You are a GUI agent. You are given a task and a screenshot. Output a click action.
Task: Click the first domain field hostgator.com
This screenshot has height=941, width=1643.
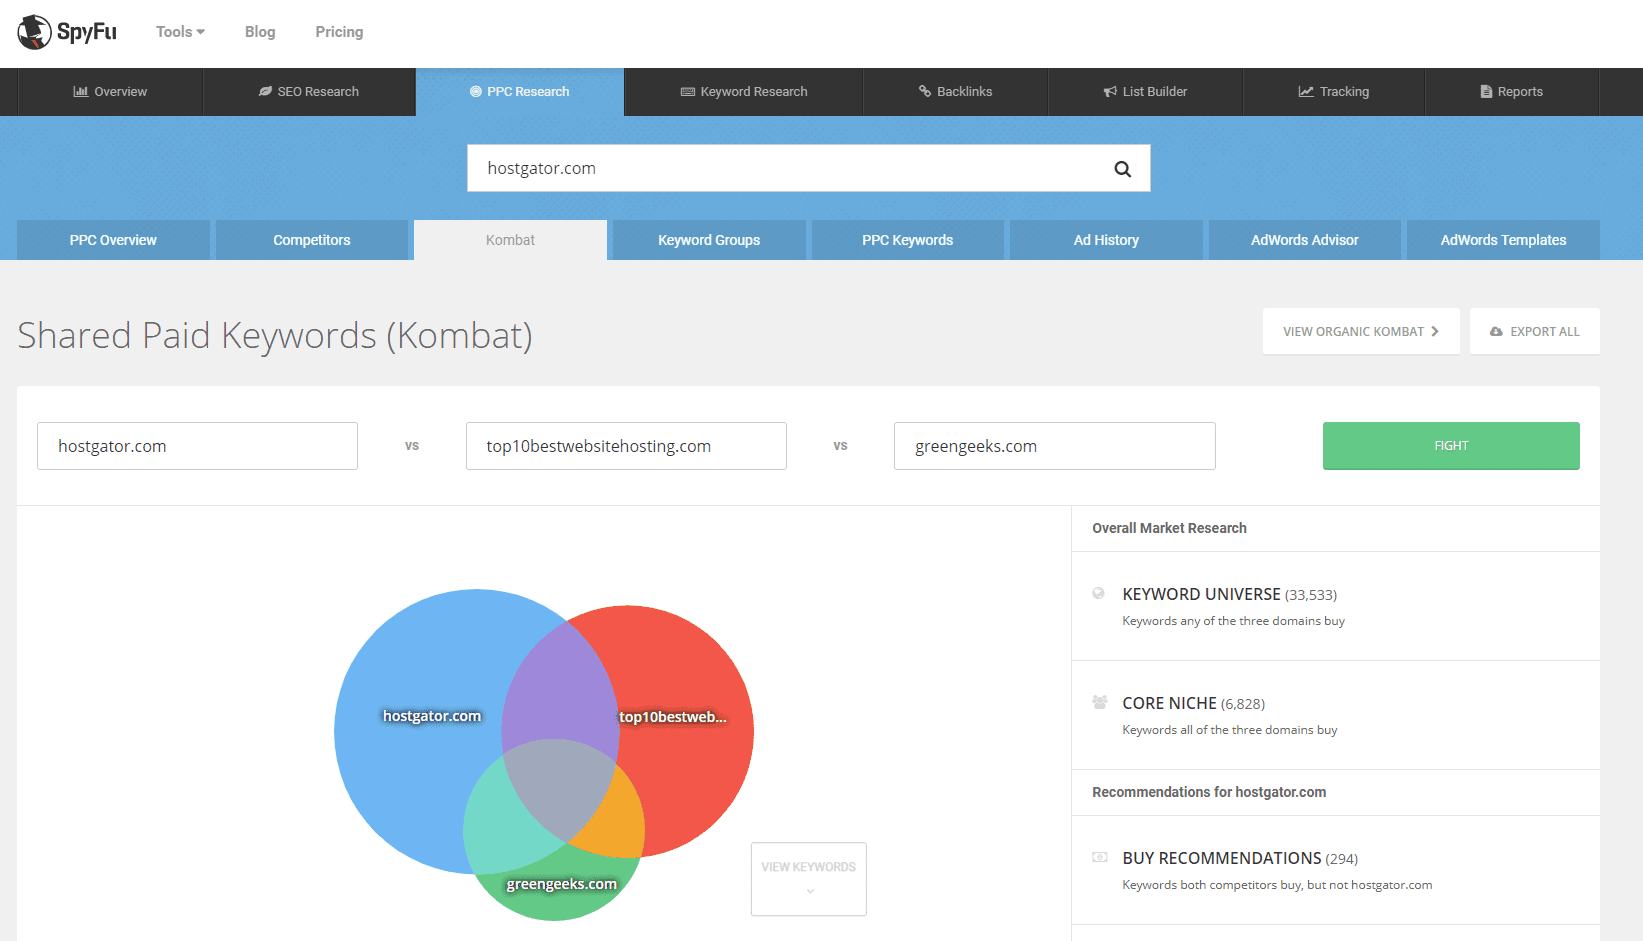pyautogui.click(x=197, y=446)
